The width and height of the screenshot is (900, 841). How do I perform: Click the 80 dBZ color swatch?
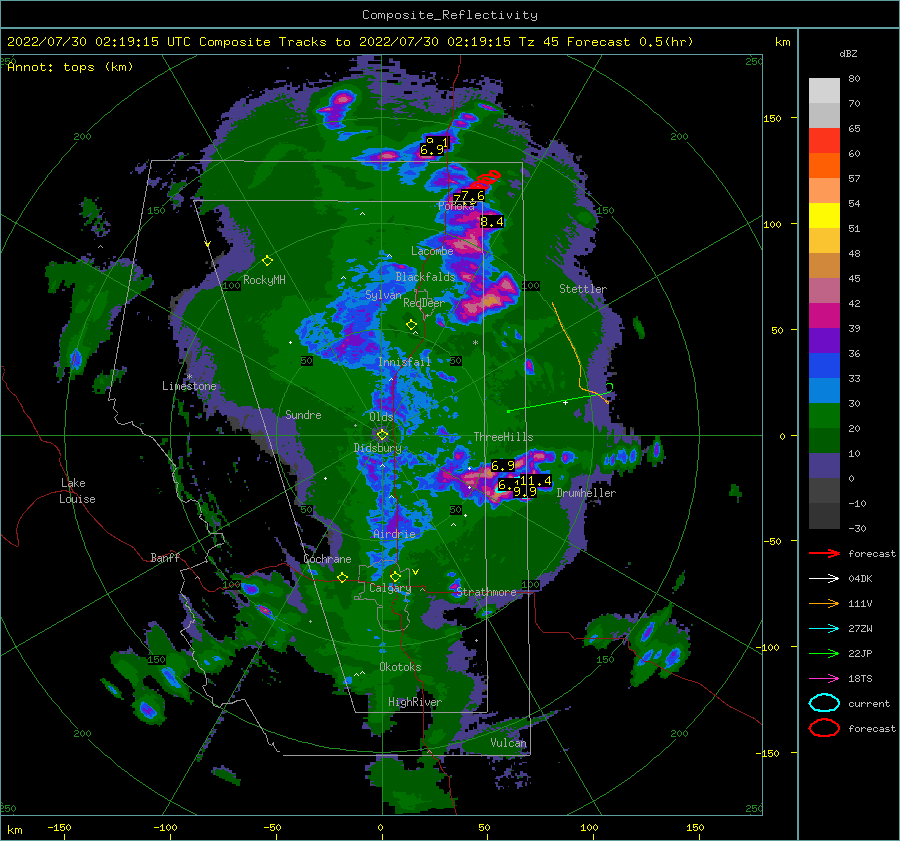point(824,90)
